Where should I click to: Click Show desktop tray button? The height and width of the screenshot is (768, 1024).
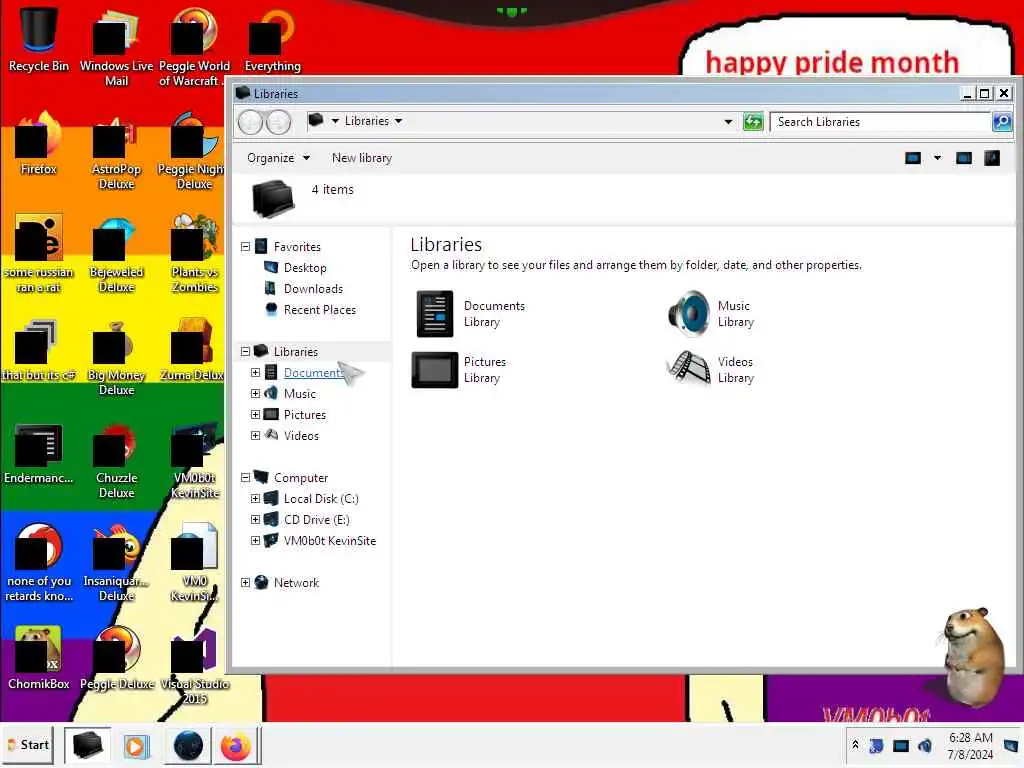pos(1011,745)
